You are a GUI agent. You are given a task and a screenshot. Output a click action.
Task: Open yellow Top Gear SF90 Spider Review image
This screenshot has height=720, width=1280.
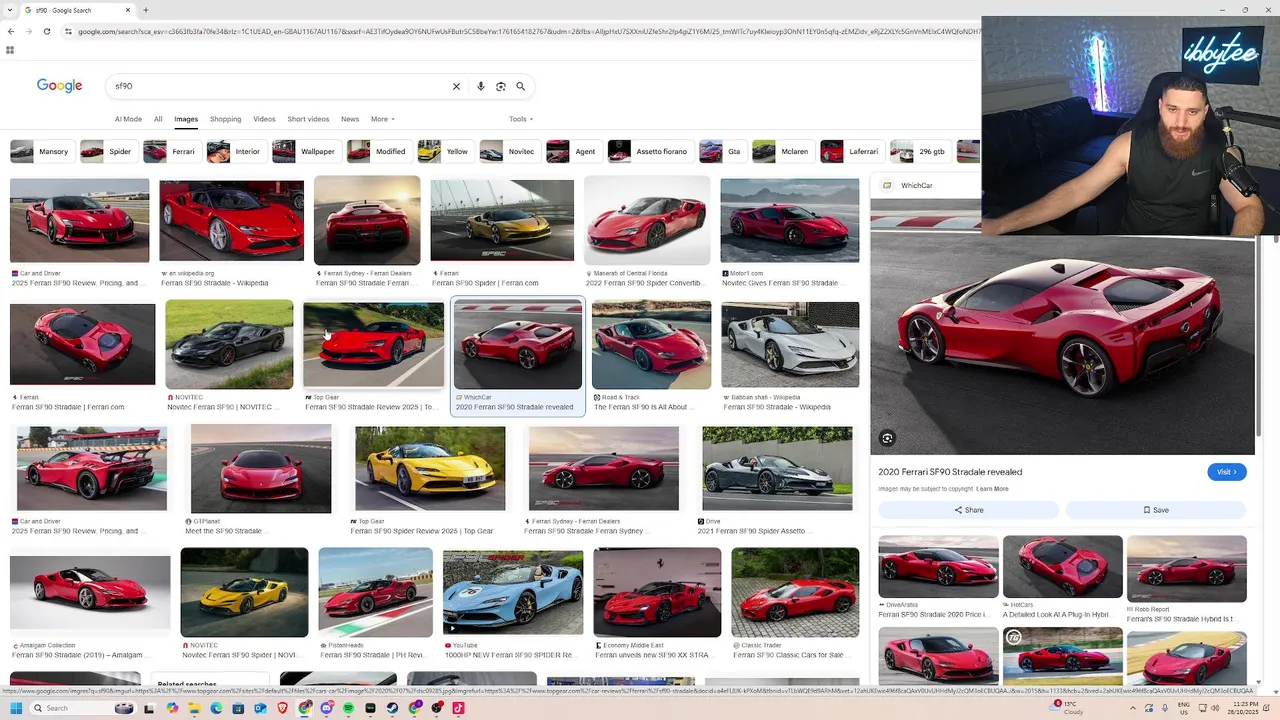430,469
